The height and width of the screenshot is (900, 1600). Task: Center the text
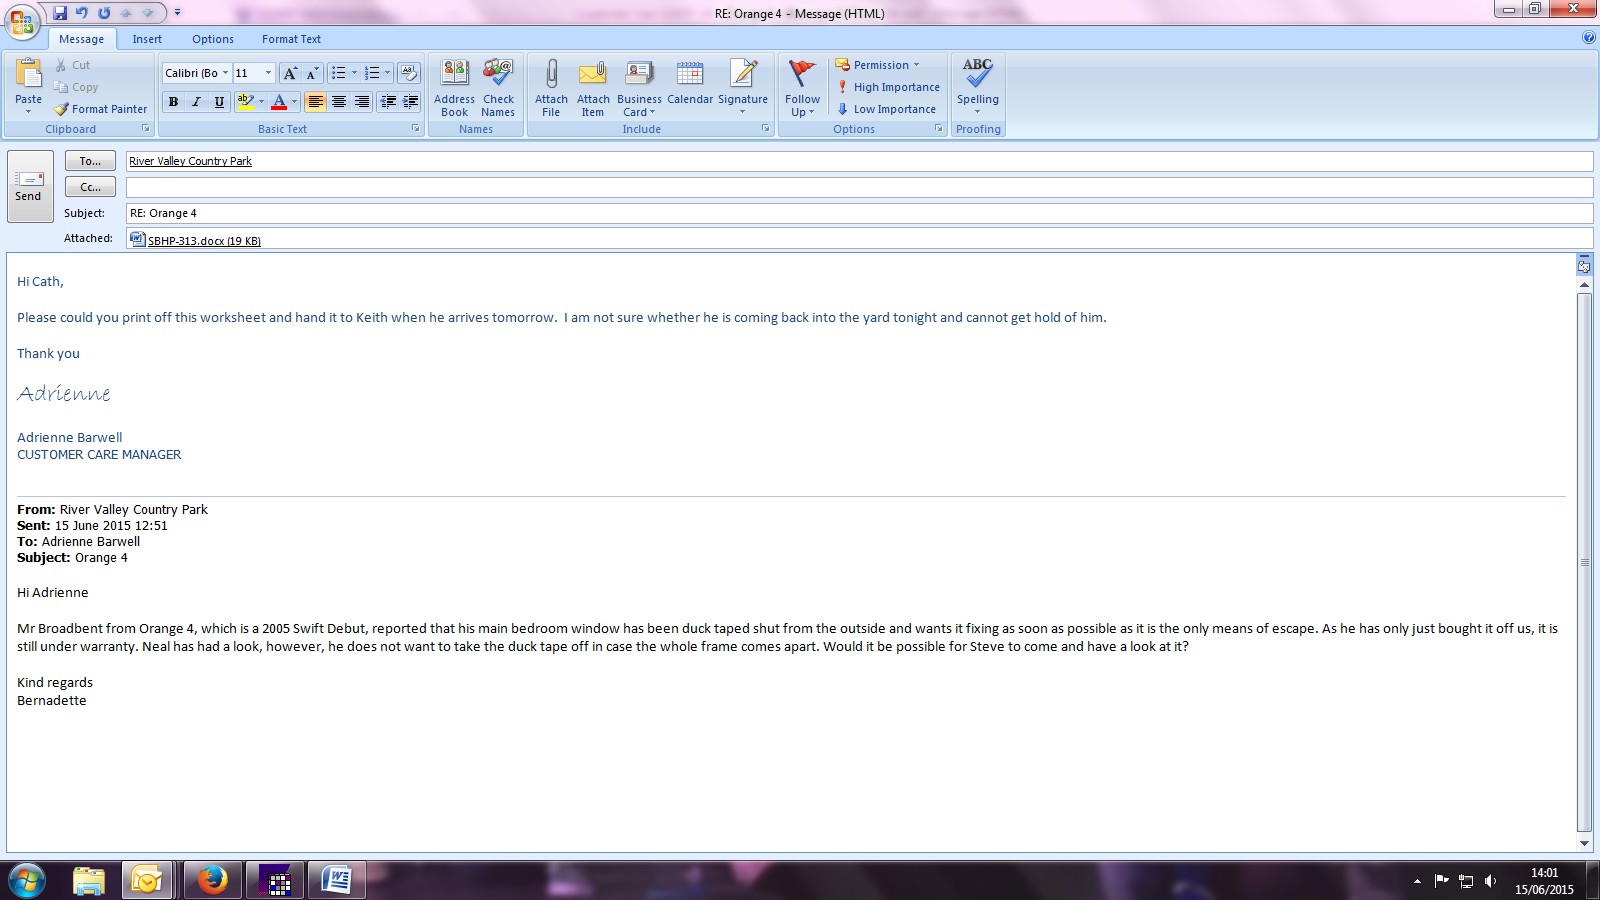339,102
